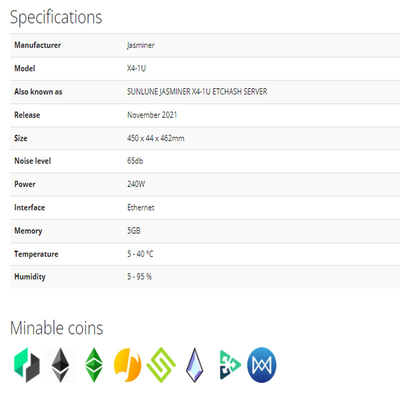Click the size value '450 x 44 x 462mm'
The height and width of the screenshot is (400, 400).
point(156,138)
